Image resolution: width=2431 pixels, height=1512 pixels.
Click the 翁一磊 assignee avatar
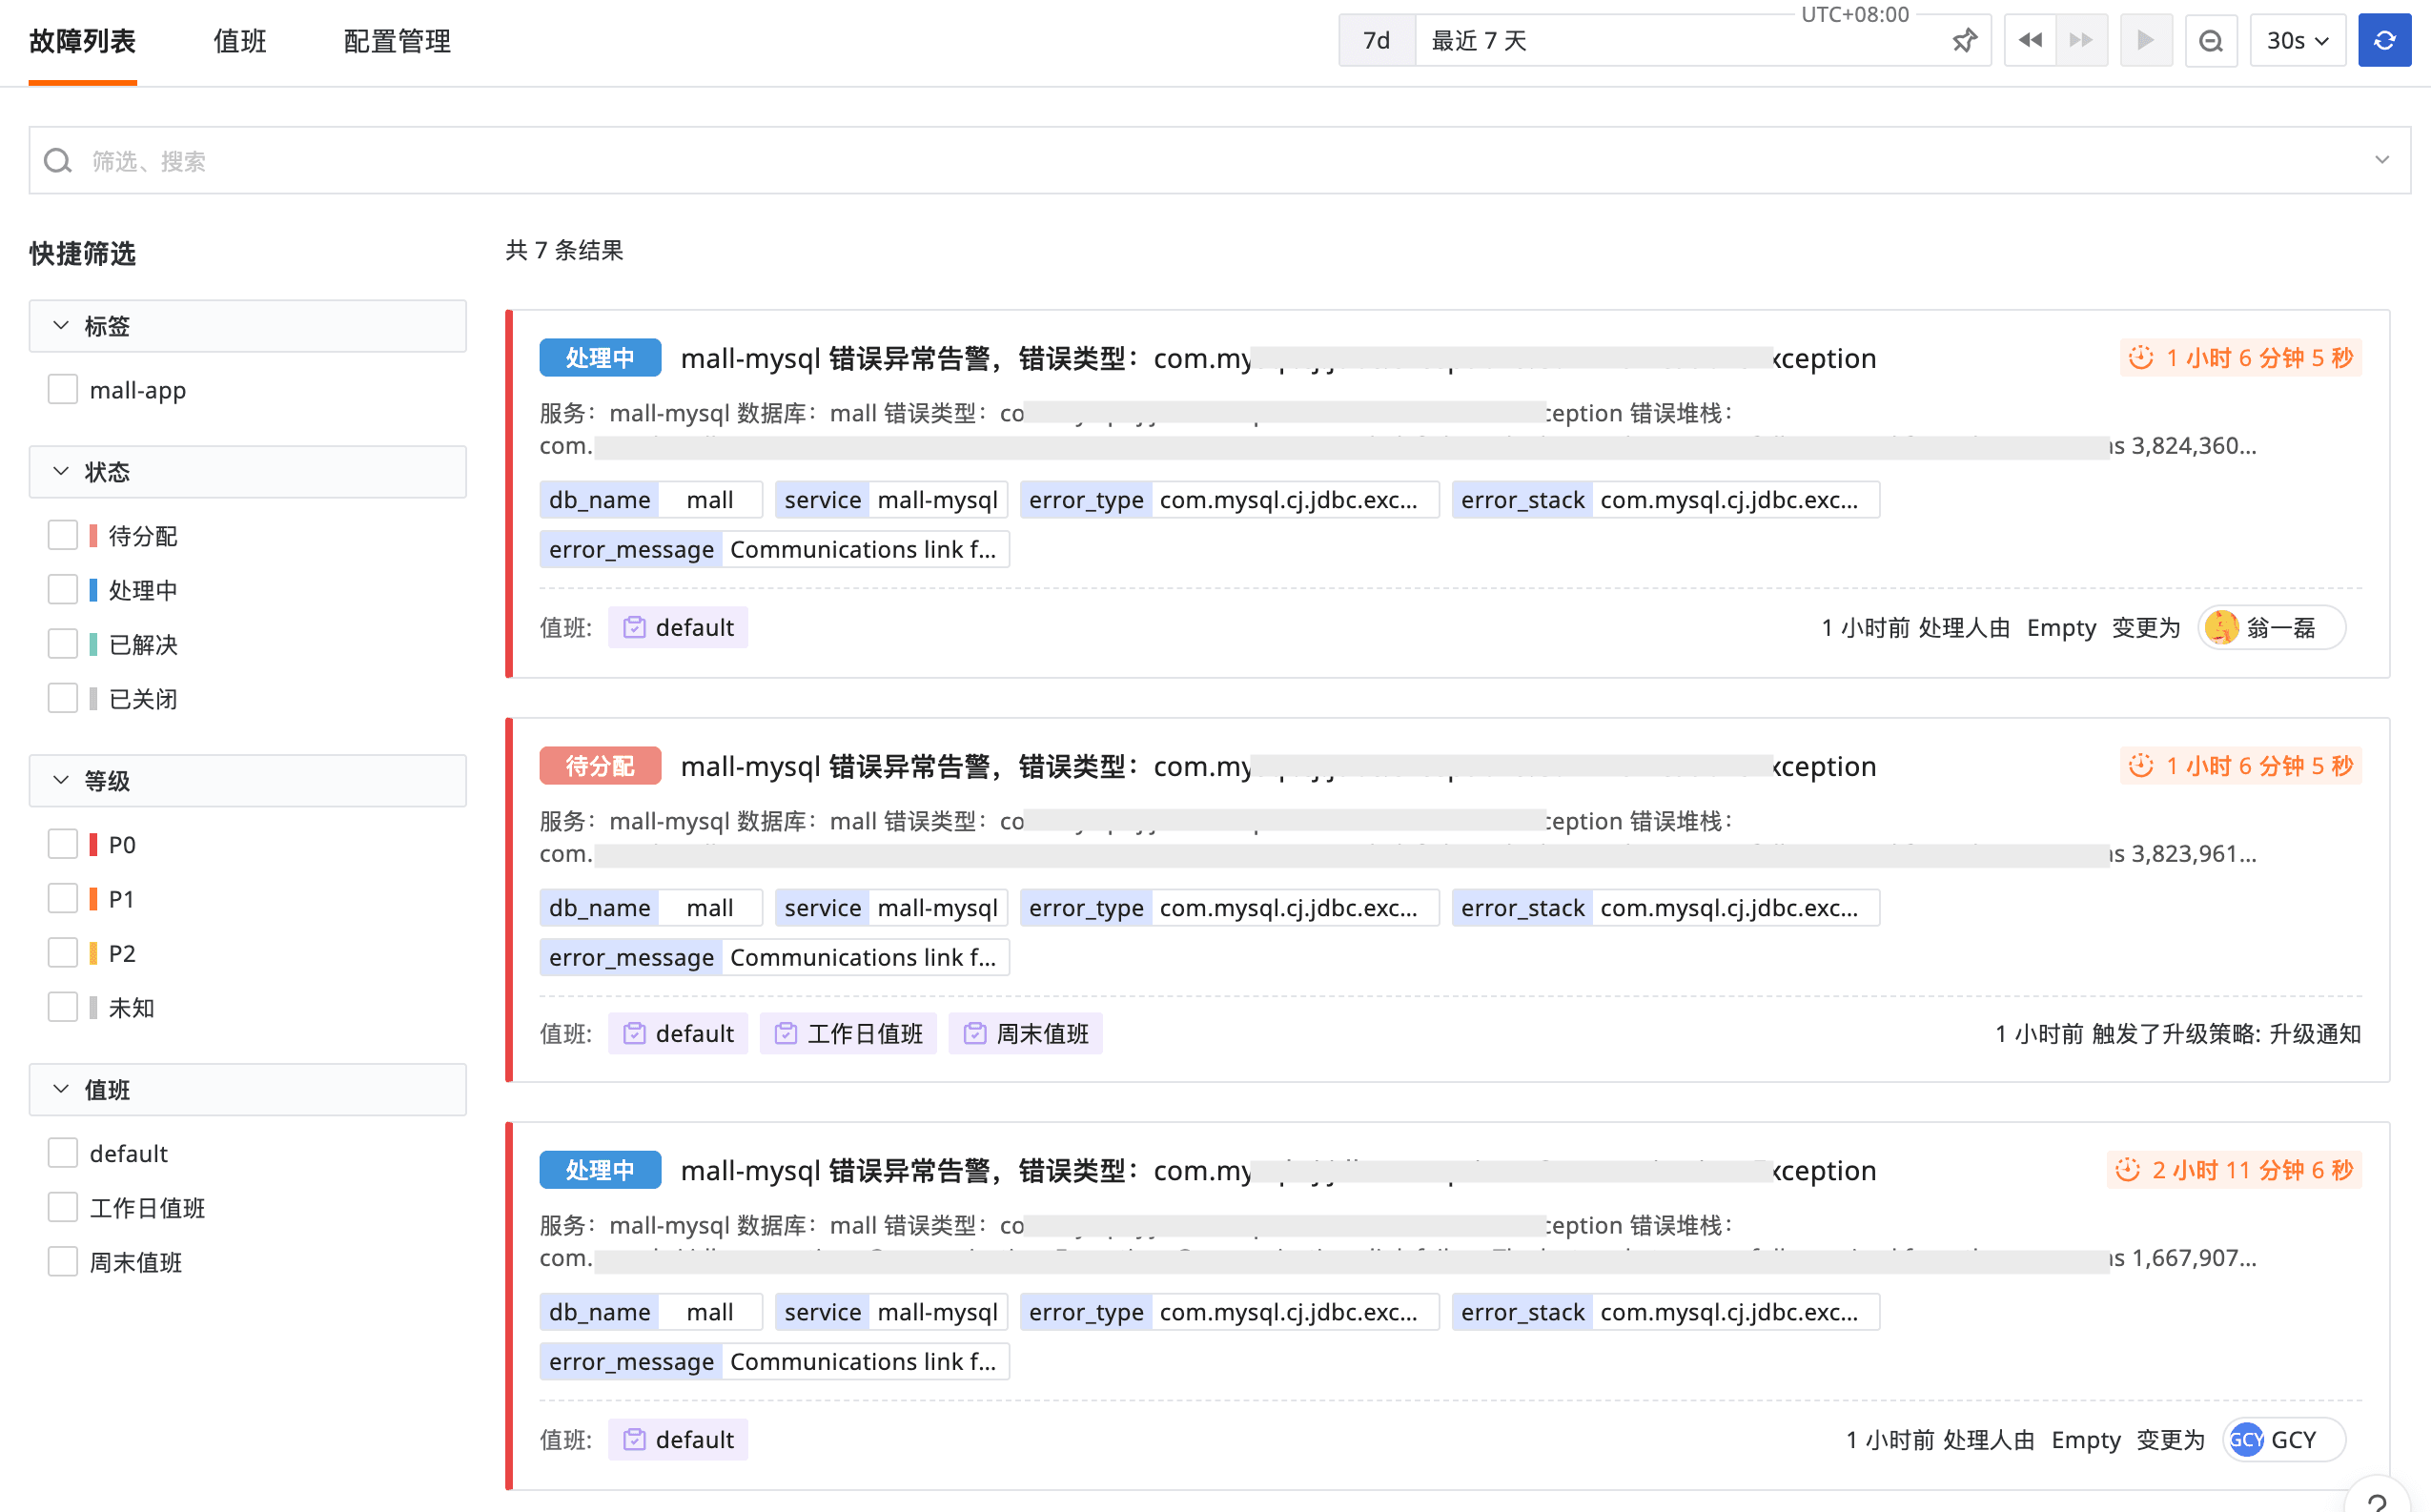(x=2221, y=628)
